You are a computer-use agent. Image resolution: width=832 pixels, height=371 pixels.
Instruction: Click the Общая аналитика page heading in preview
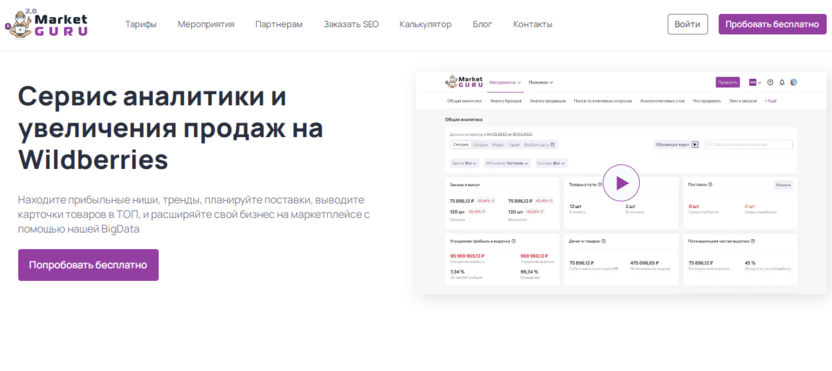point(464,120)
